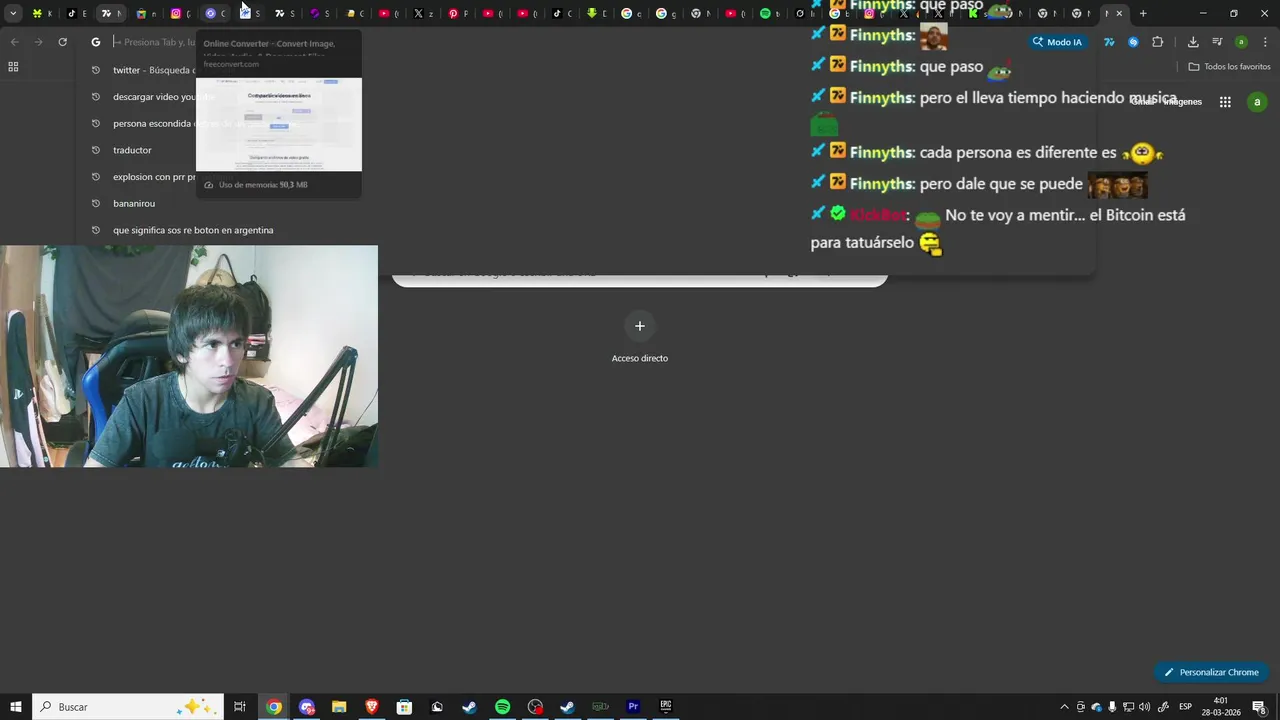Open volume control in system tray
The height and width of the screenshot is (720, 1280).
point(1144,707)
